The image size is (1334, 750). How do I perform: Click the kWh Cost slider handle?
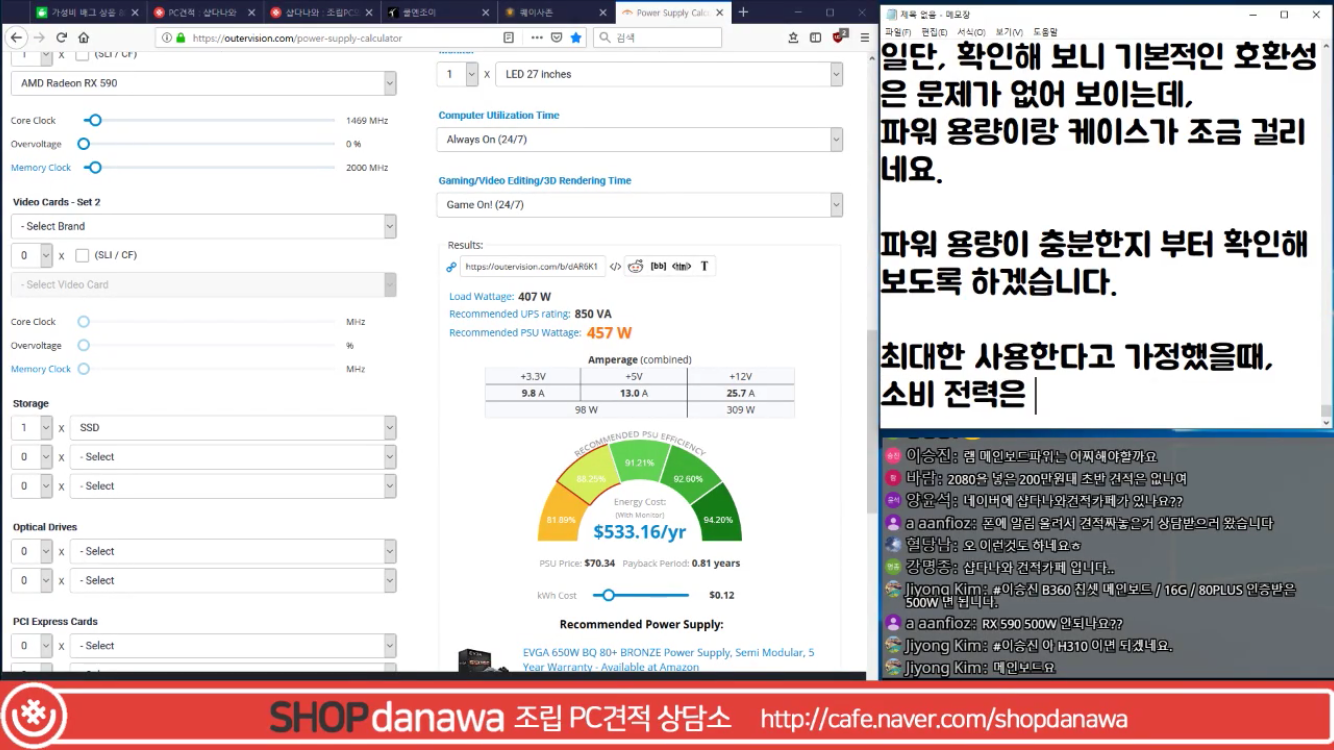(609, 595)
